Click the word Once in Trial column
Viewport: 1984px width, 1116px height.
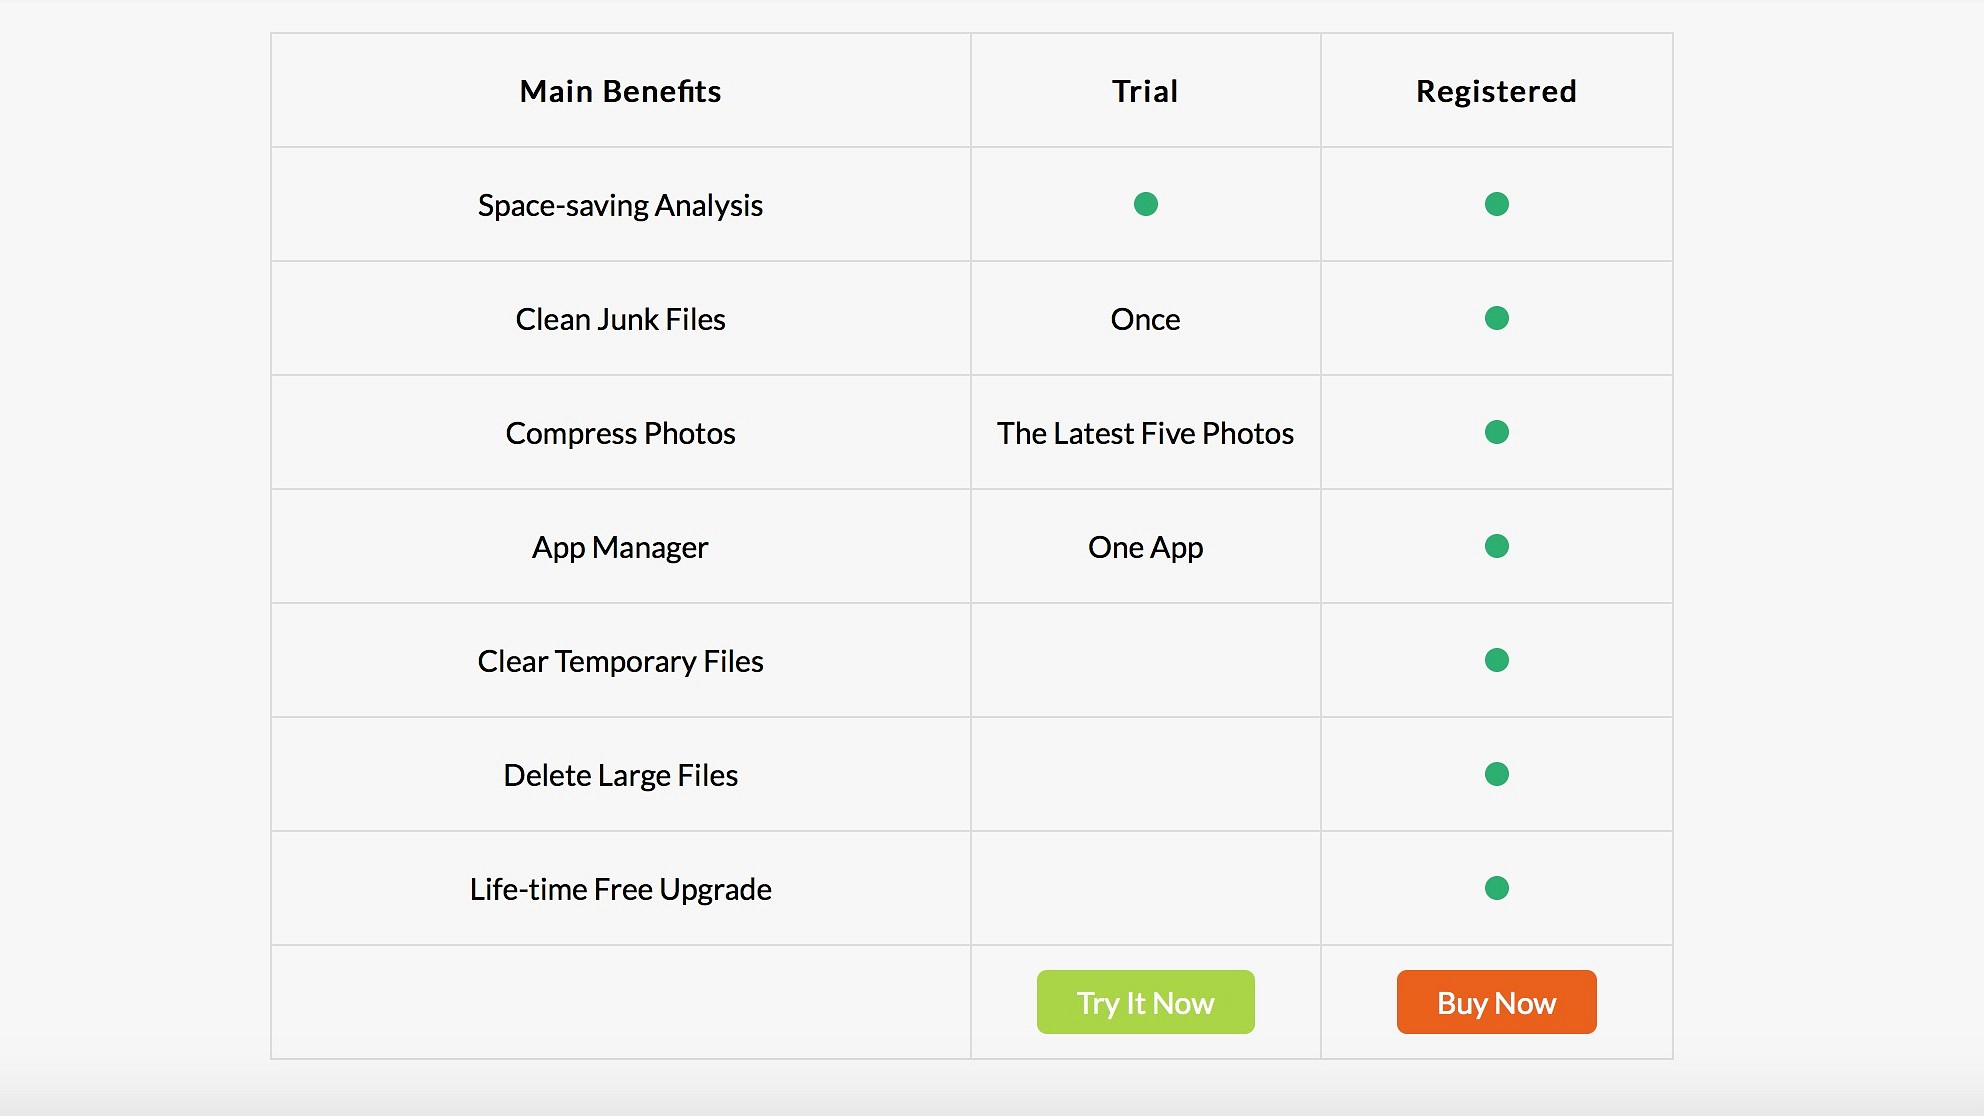point(1145,319)
